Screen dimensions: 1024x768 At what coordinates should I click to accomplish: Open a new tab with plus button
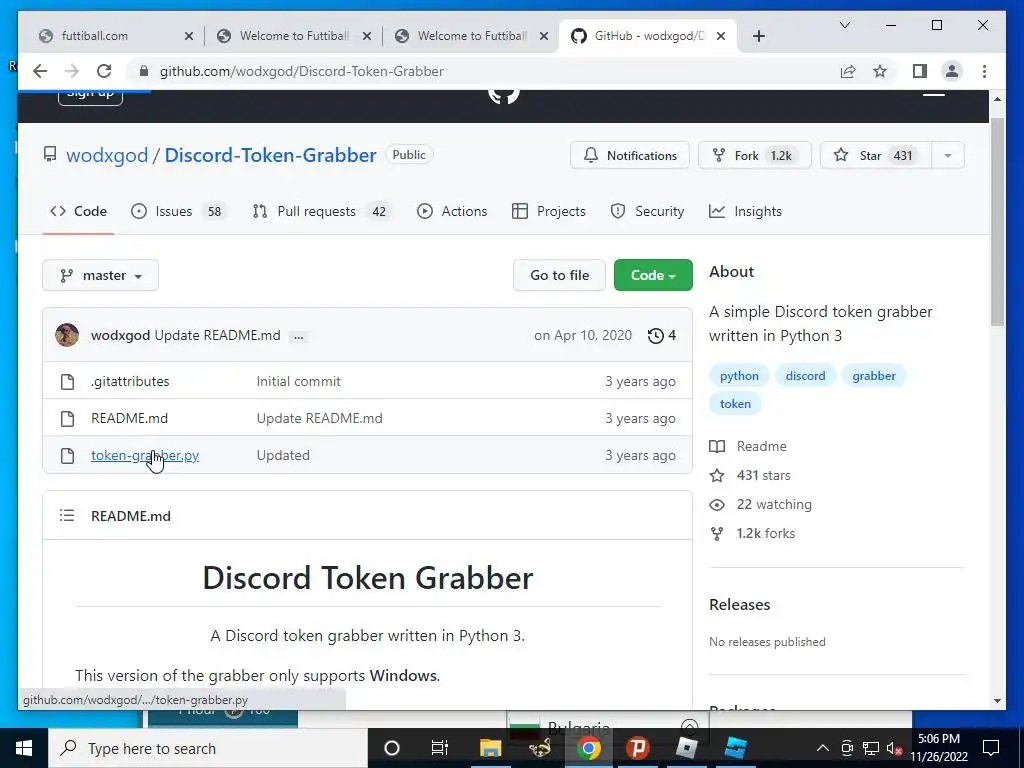[758, 36]
